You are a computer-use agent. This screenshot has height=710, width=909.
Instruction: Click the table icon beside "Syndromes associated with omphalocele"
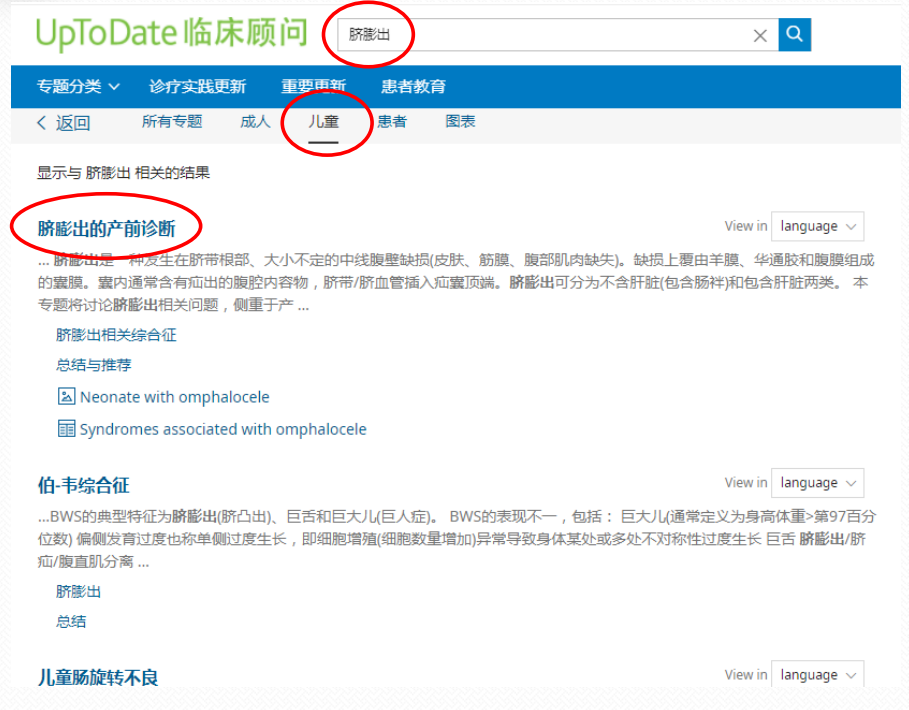click(66, 428)
